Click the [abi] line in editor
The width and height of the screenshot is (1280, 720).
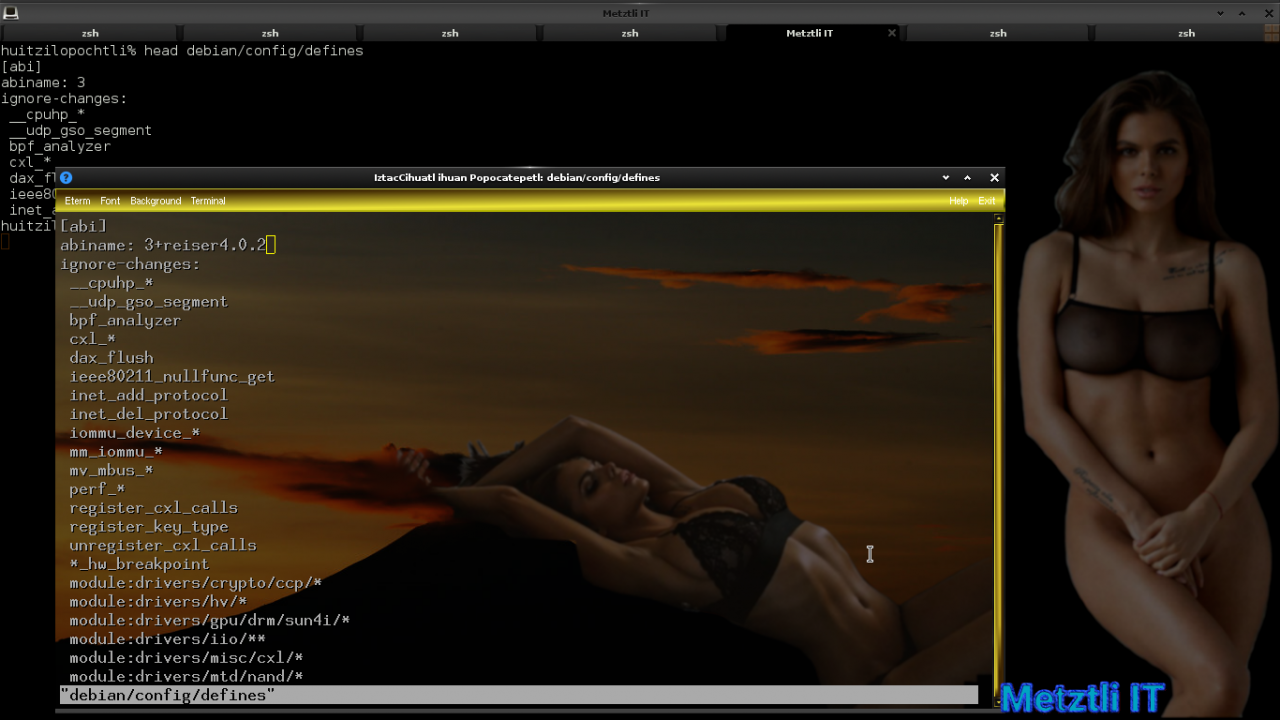click(x=83, y=226)
